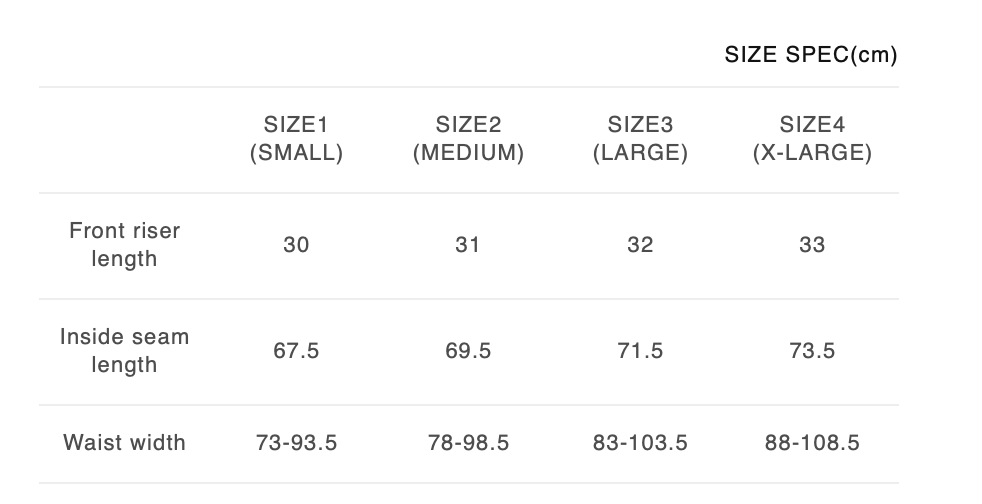
Task: Click the SIZE3 (LARGE) column header
Action: [x=640, y=139]
